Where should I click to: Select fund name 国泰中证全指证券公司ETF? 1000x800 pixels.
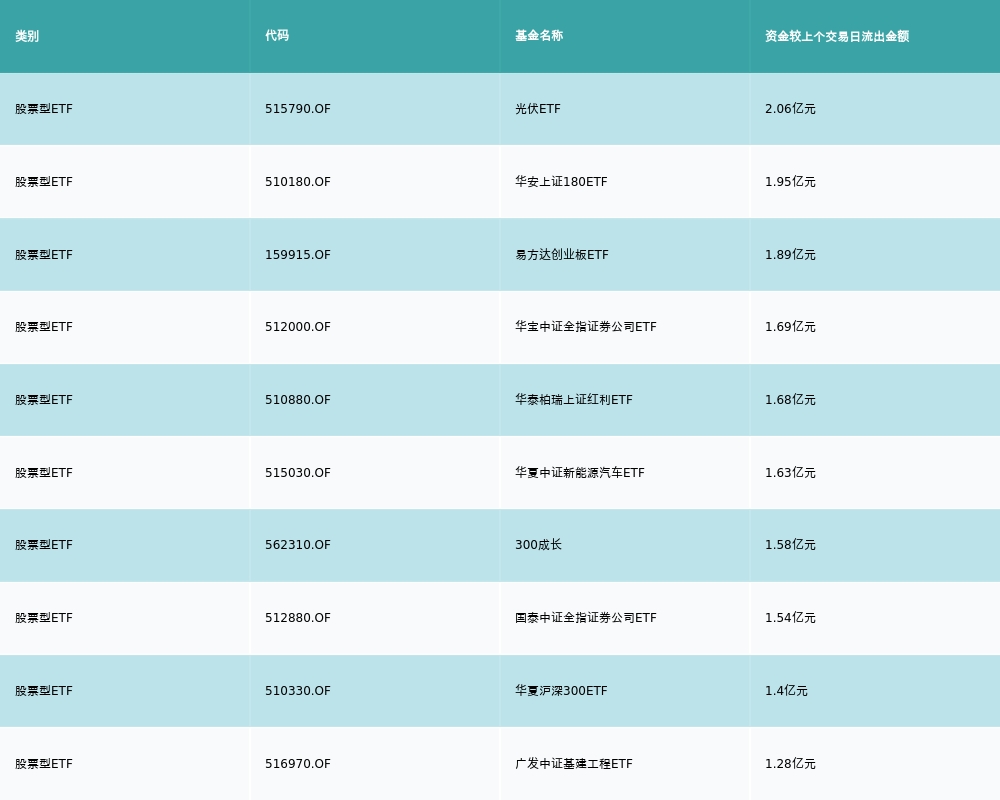[585, 618]
